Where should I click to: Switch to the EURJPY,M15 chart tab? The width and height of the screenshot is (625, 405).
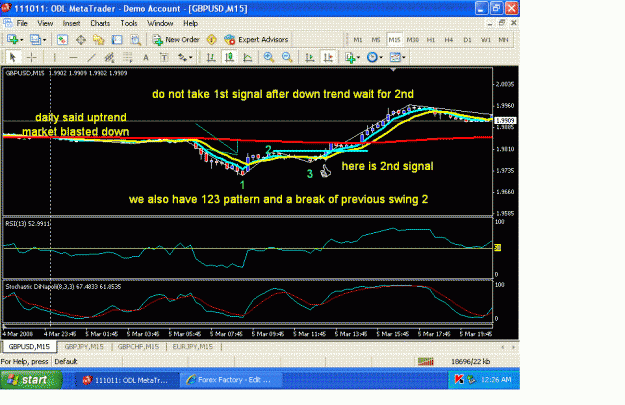tap(193, 347)
